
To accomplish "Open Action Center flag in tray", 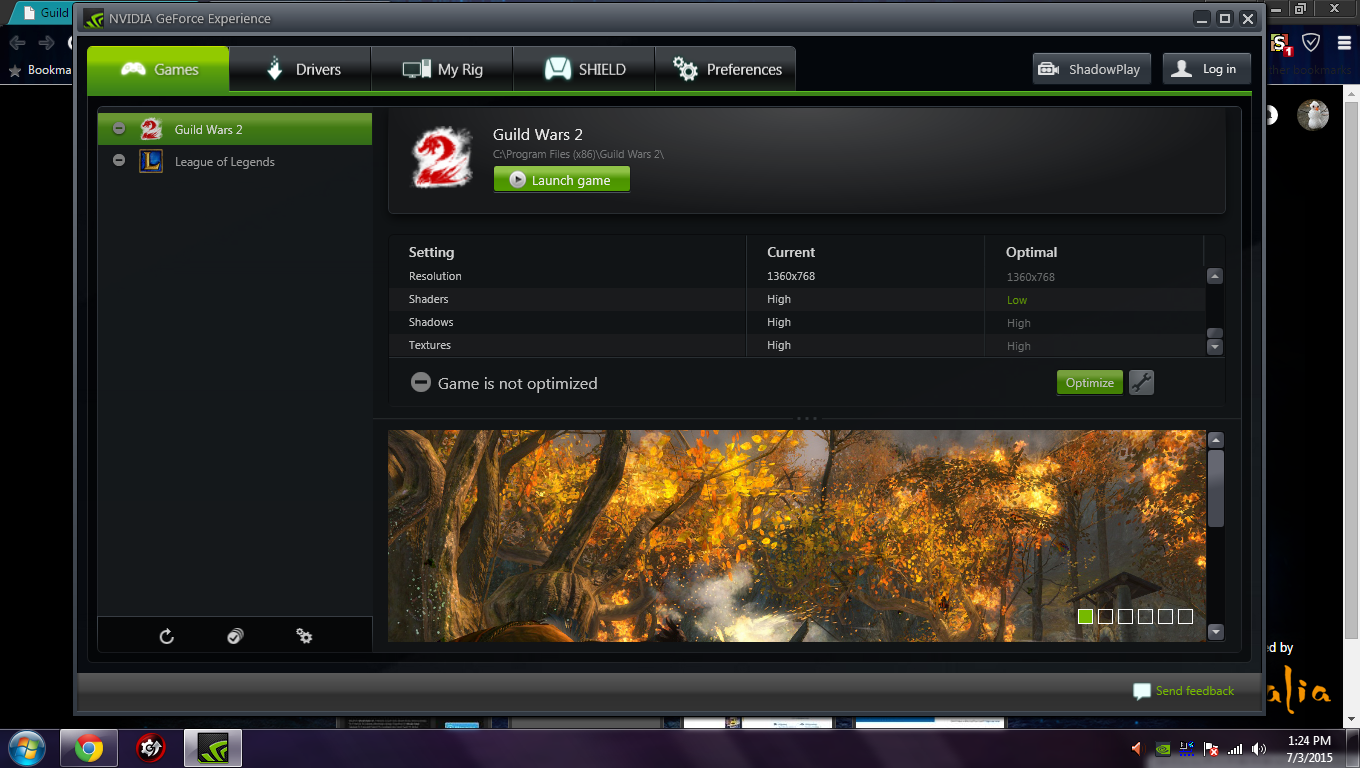I will [1211, 748].
